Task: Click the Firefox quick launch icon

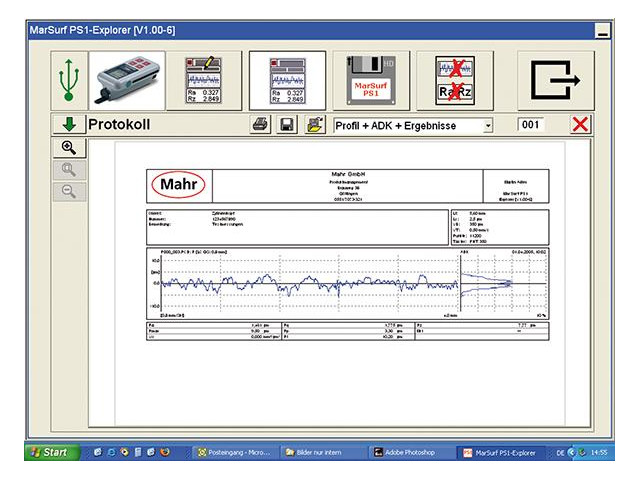Action: pyautogui.click(x=165, y=452)
